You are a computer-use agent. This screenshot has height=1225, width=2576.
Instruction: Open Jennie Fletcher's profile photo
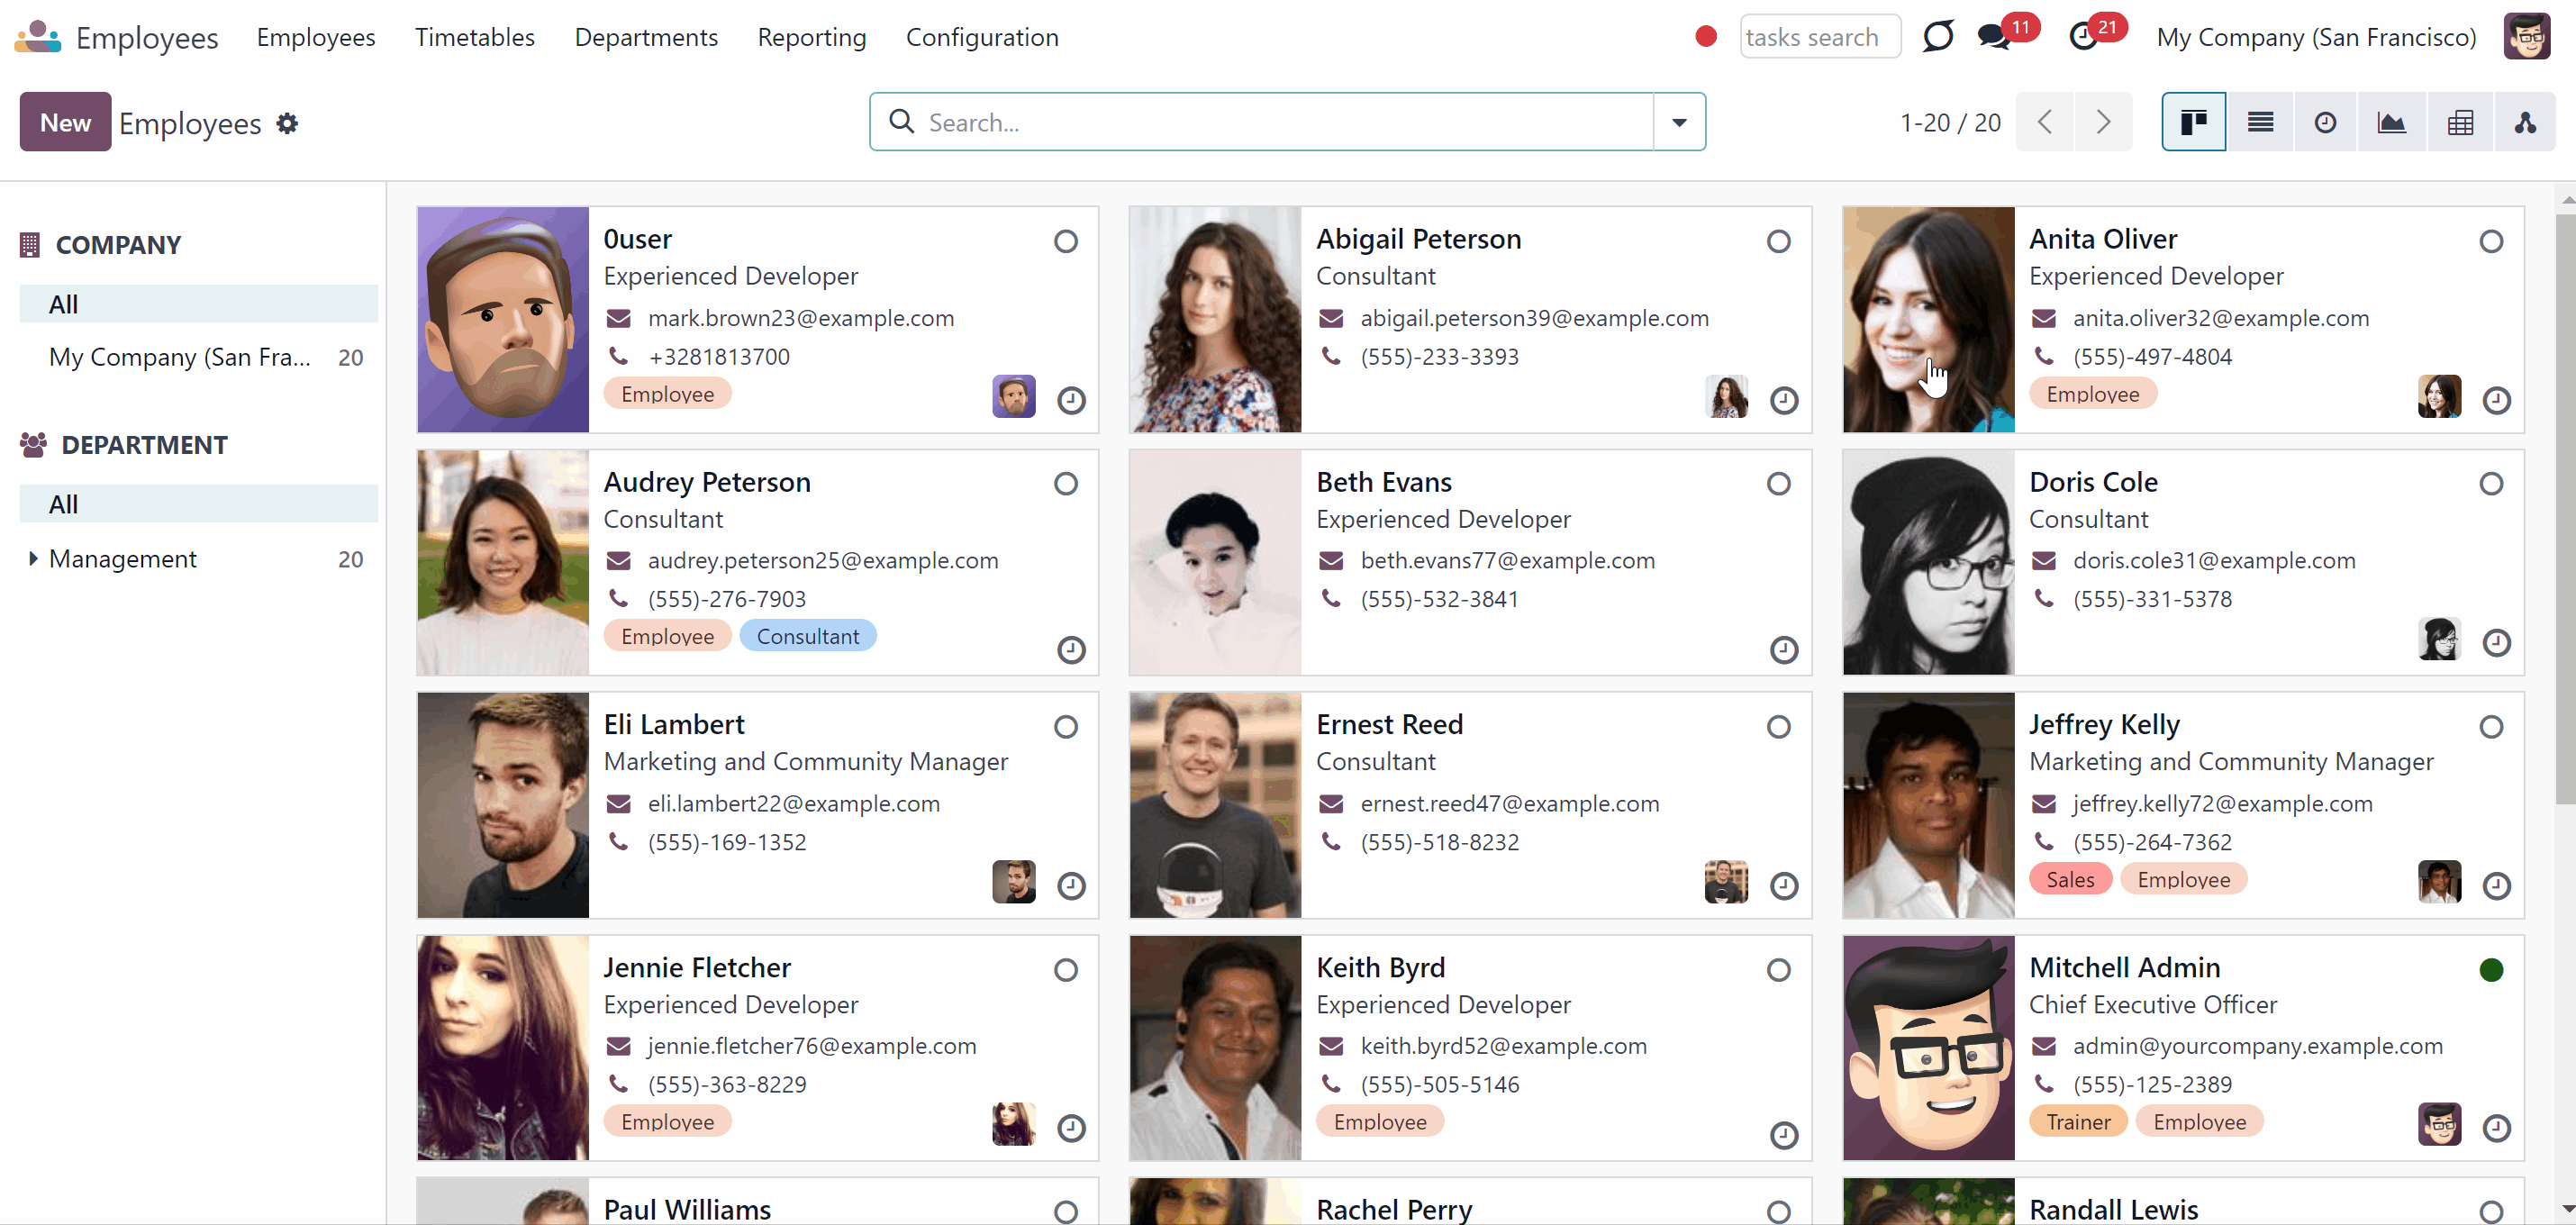coord(503,1048)
